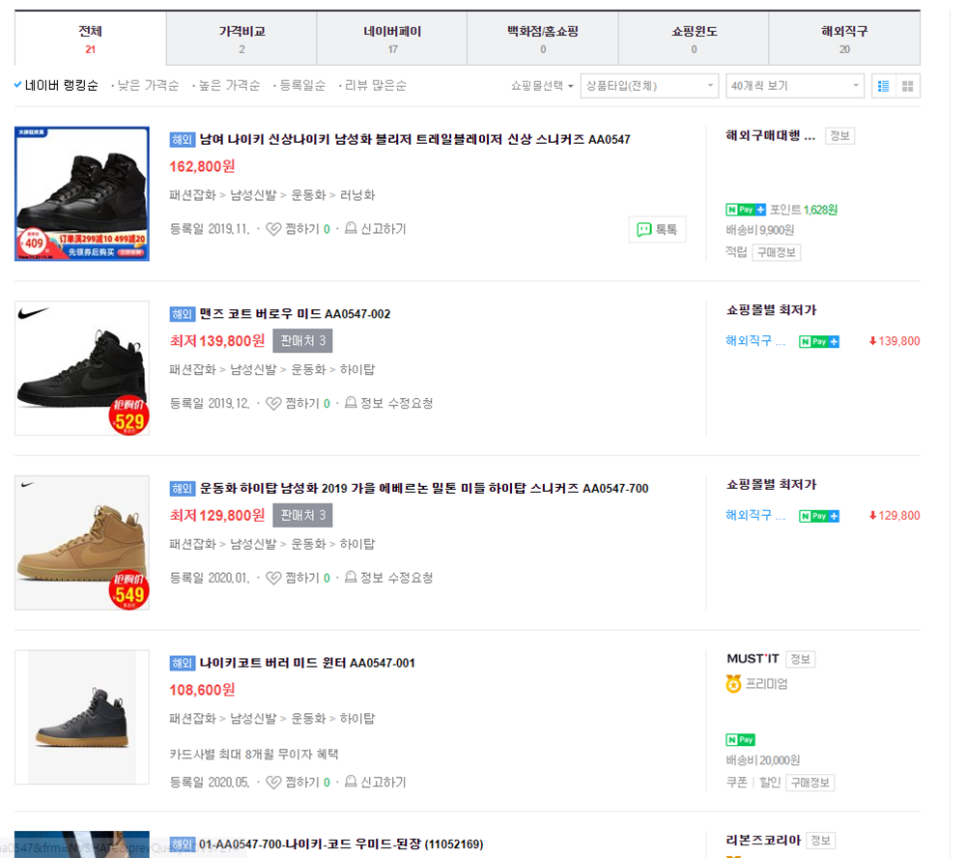Click 정보 button next to 리본즈코리아

pos(821,840)
